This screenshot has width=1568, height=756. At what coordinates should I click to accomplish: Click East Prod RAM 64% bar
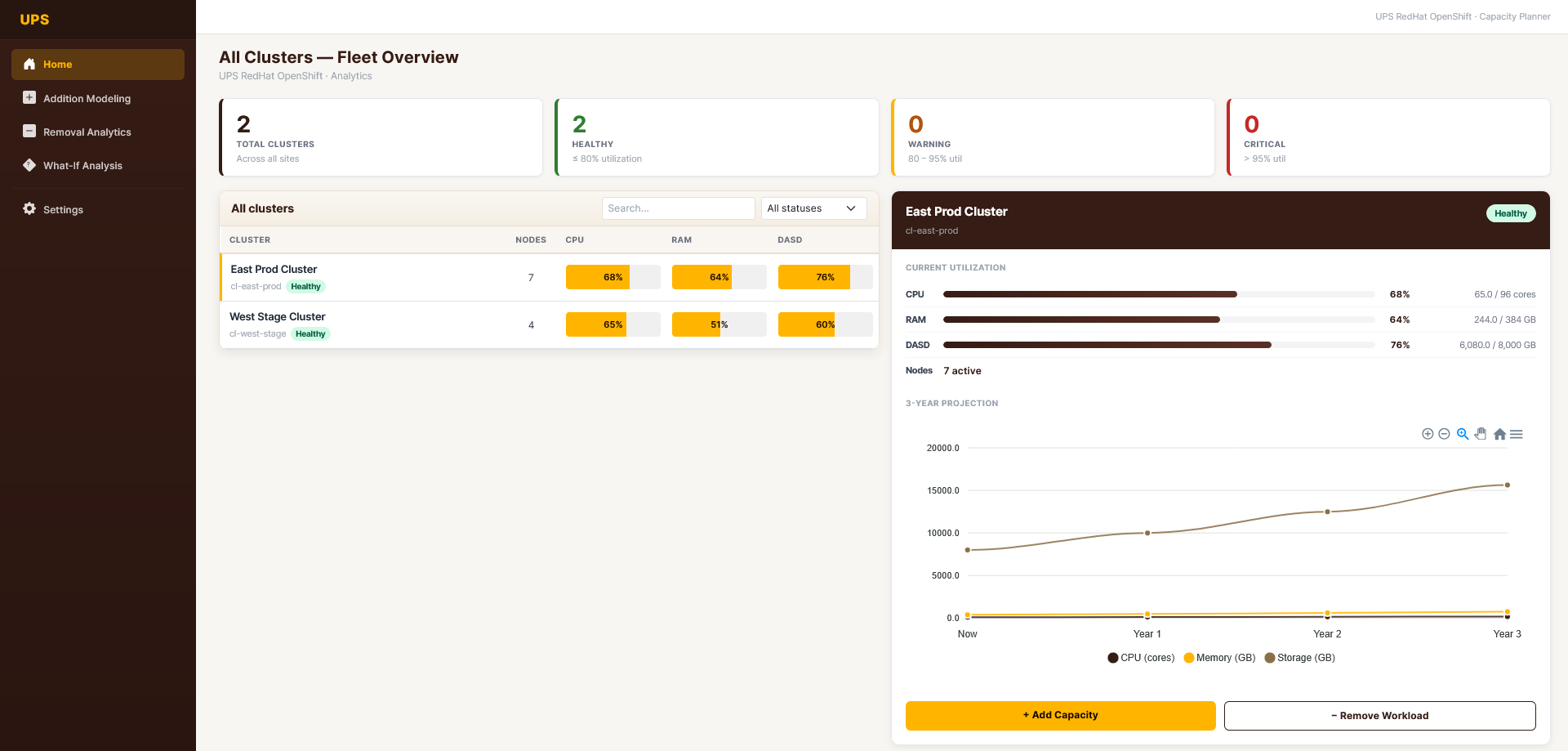[719, 277]
